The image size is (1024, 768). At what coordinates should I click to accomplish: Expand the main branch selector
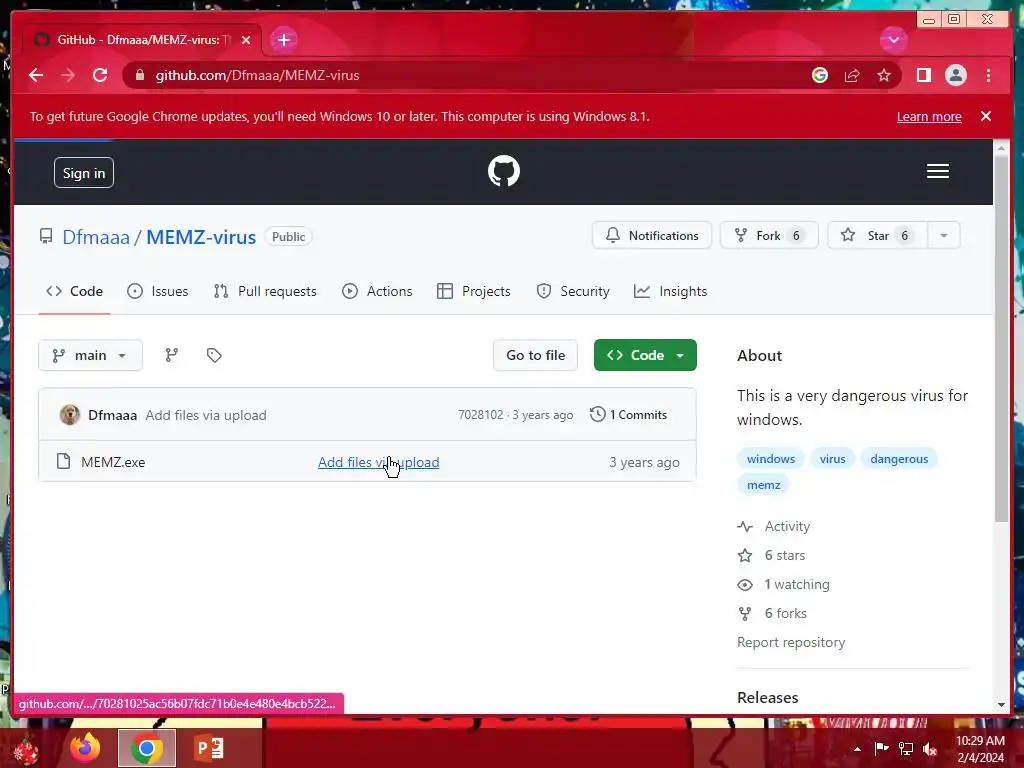90,355
